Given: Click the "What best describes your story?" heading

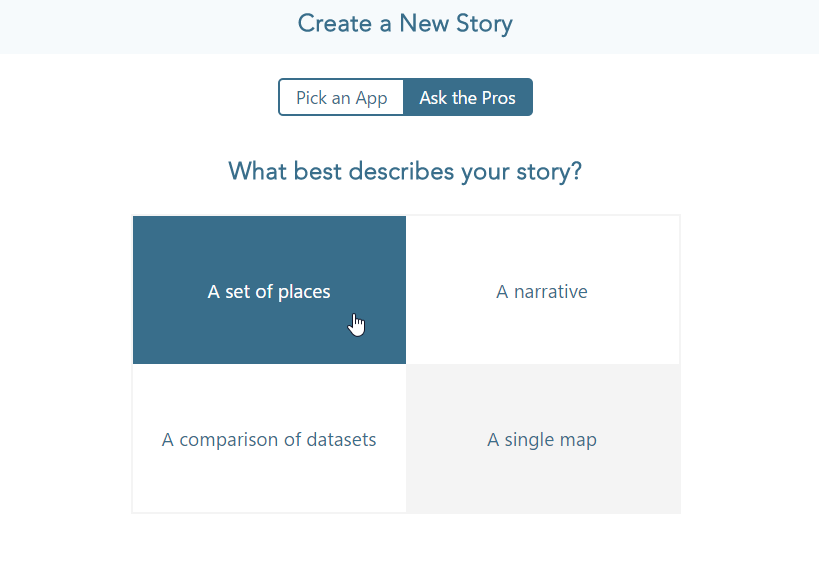Looking at the screenshot, I should click(405, 171).
